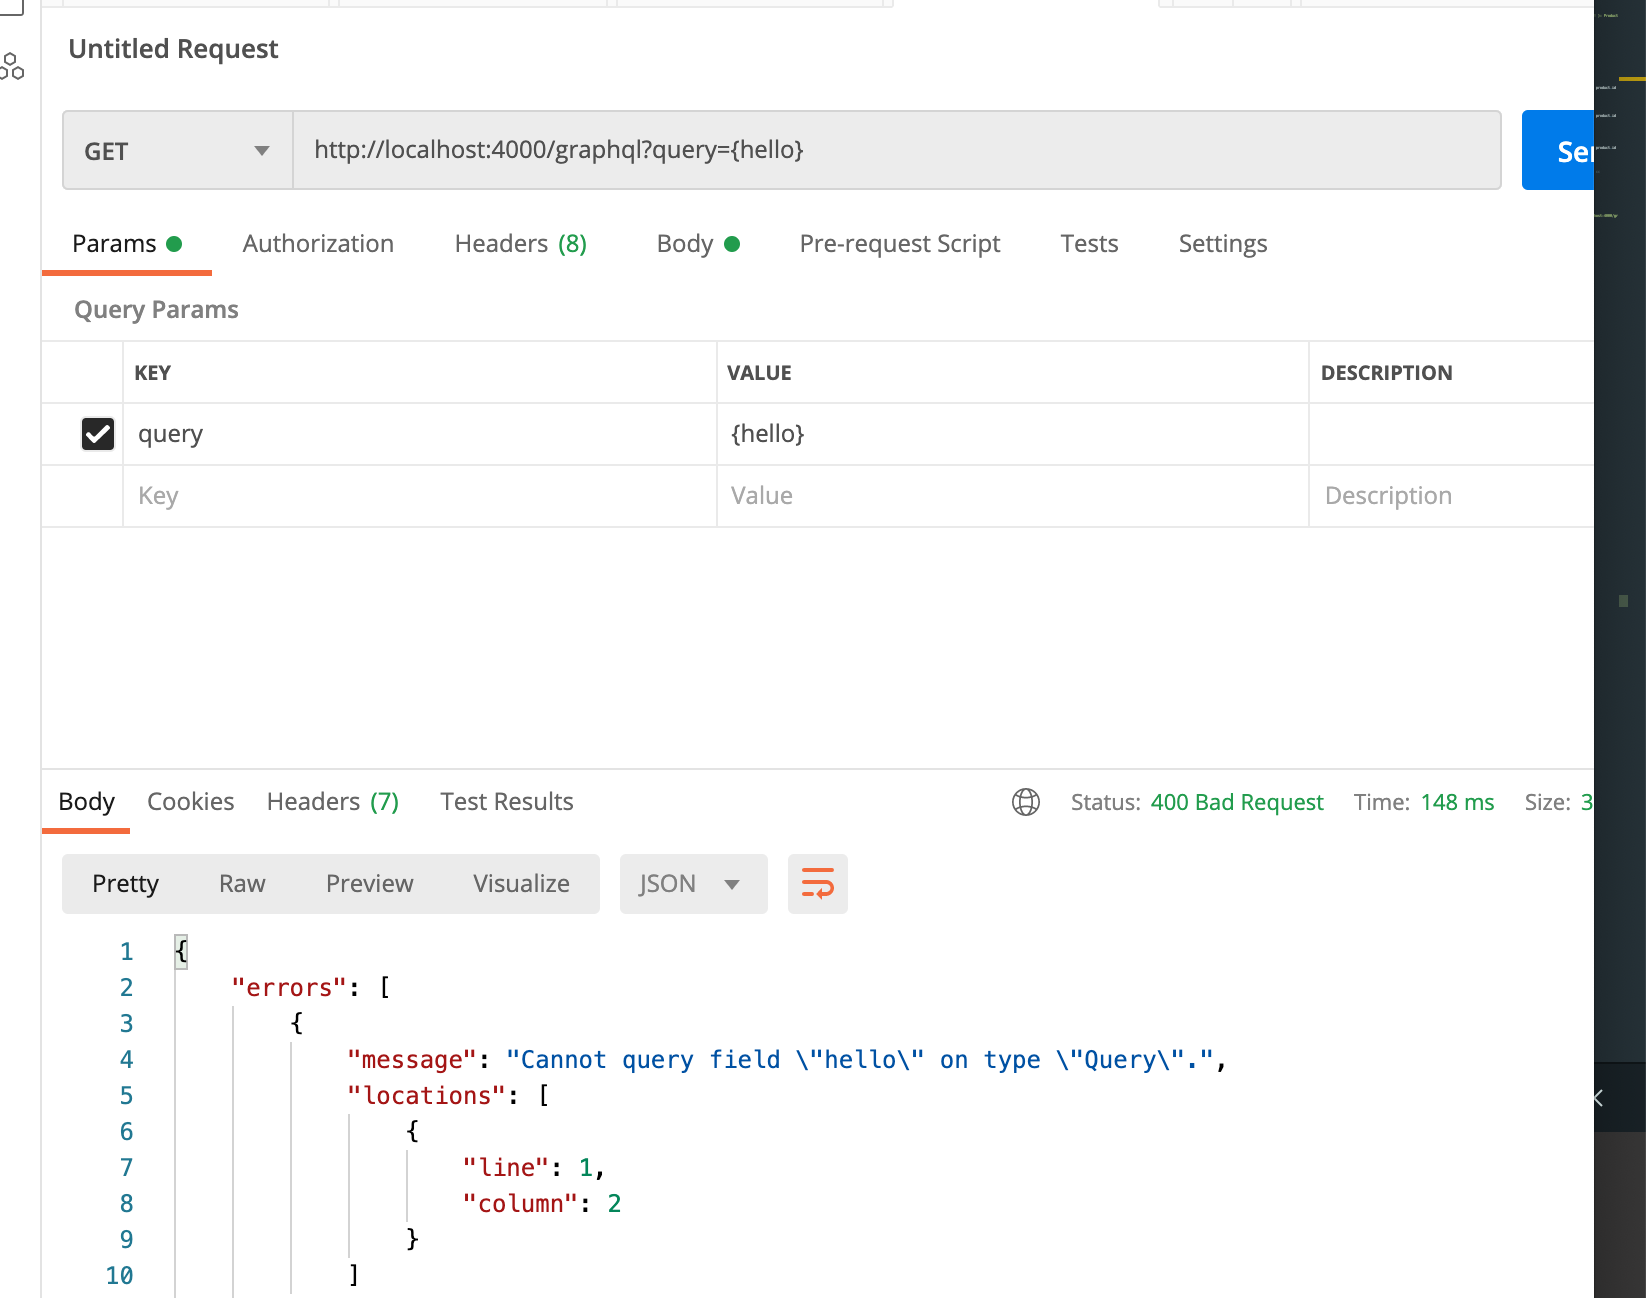Select the response Body tab
This screenshot has height=1298, width=1646.
coord(86,802)
